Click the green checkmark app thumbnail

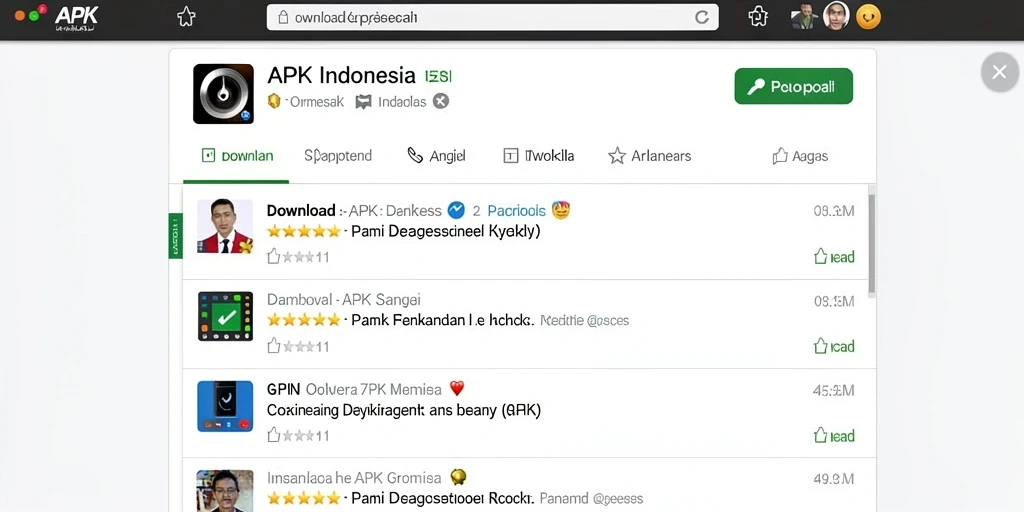coord(225,316)
